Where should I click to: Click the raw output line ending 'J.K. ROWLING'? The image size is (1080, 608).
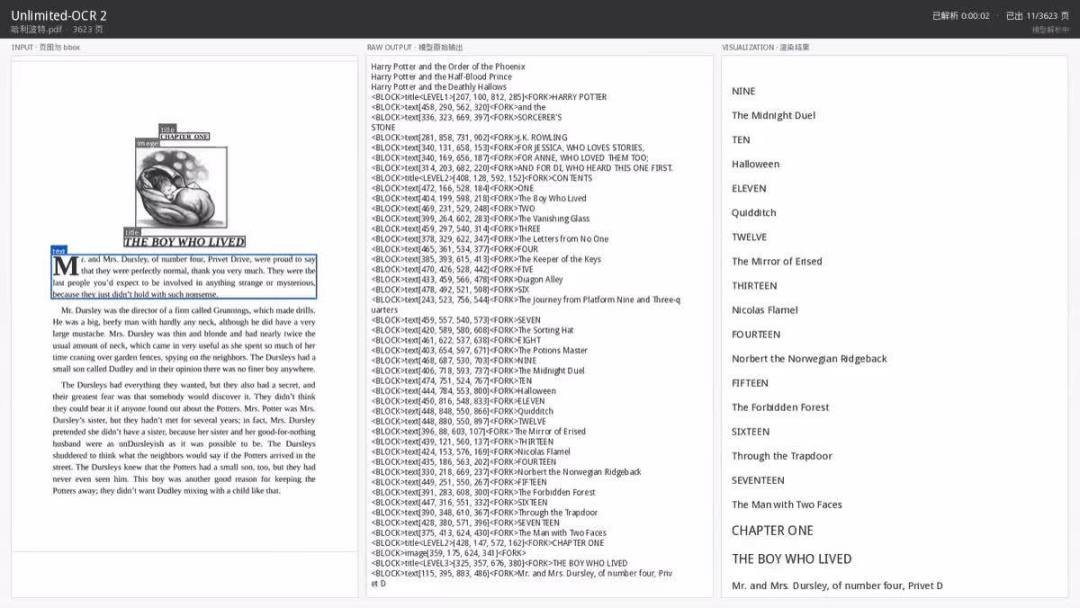(469, 138)
